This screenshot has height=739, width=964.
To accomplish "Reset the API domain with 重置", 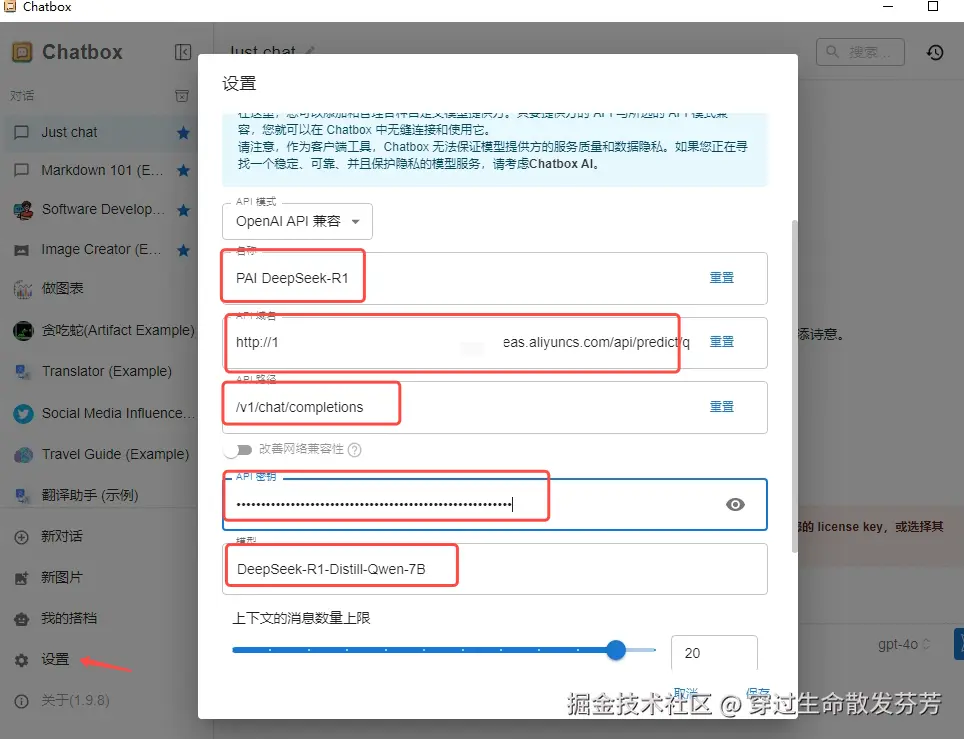I will (722, 342).
